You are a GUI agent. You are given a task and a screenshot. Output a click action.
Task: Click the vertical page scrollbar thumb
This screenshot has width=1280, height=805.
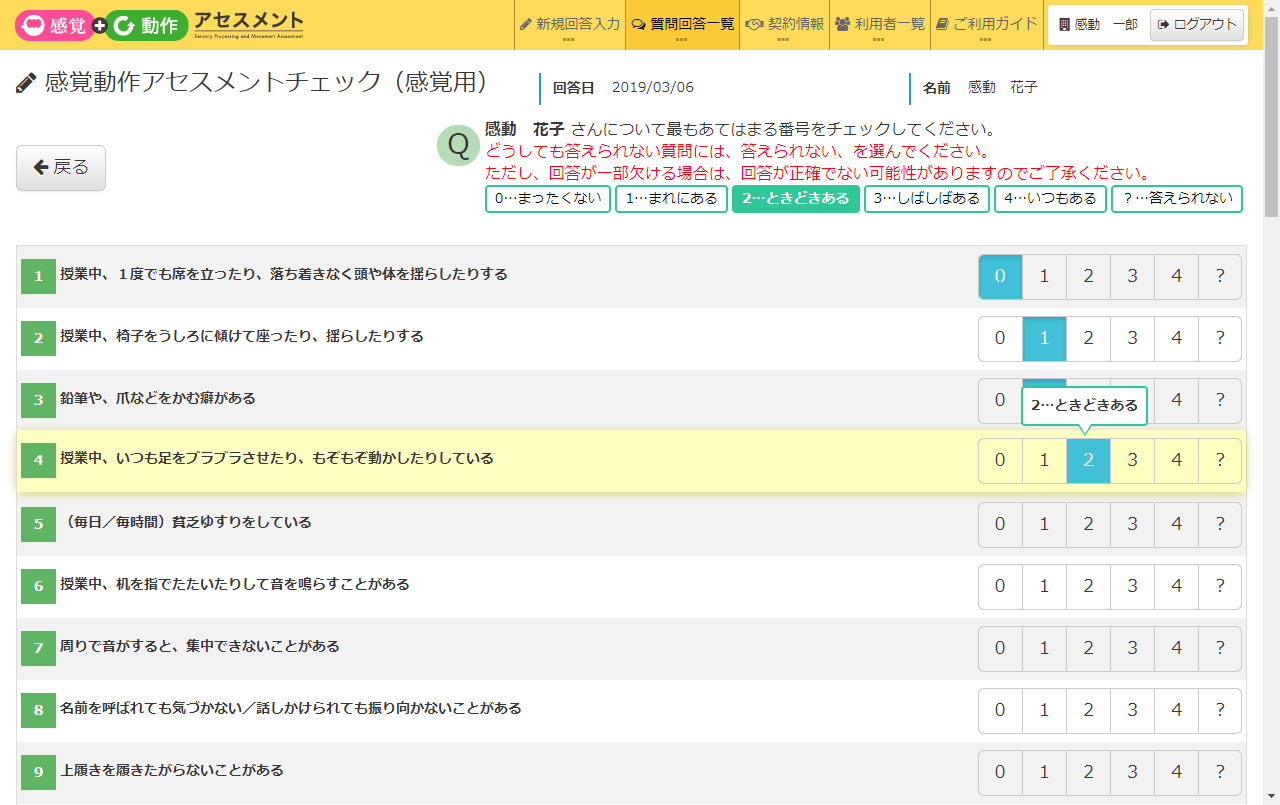tap(1271, 115)
